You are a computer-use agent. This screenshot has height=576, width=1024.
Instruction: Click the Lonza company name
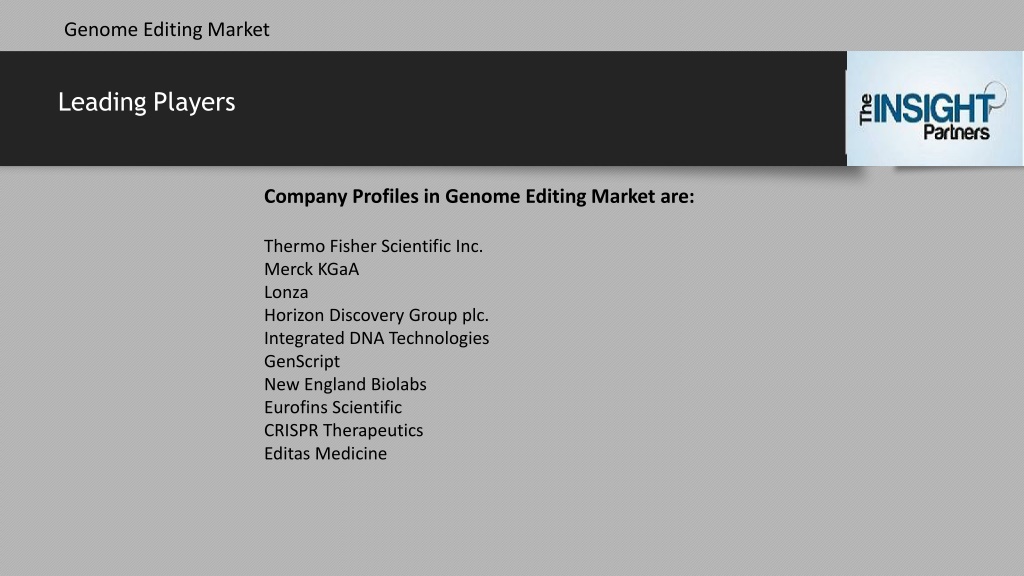pyautogui.click(x=286, y=292)
